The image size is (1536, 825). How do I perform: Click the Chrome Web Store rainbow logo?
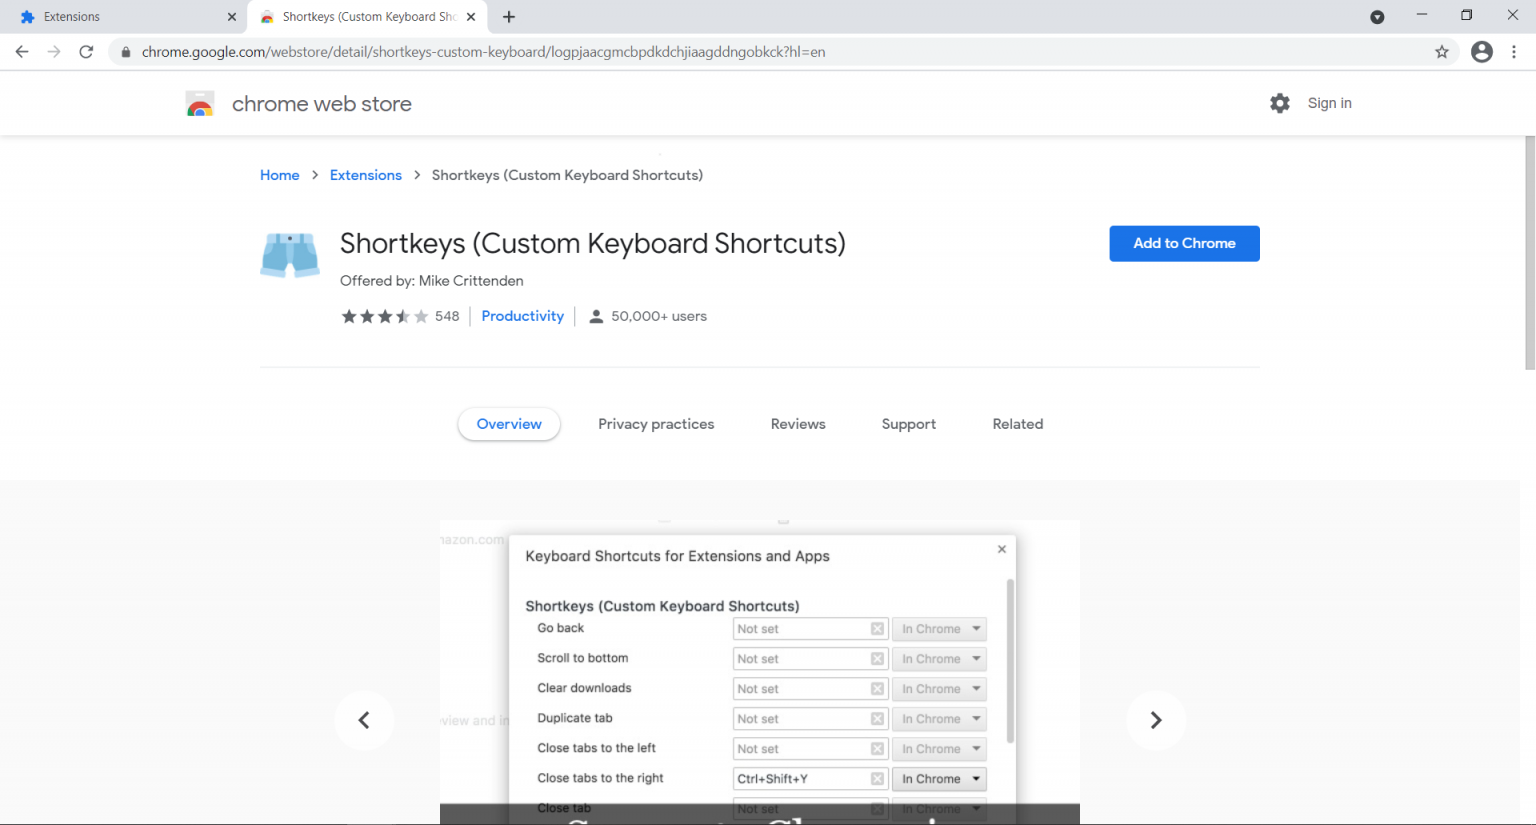coord(199,103)
